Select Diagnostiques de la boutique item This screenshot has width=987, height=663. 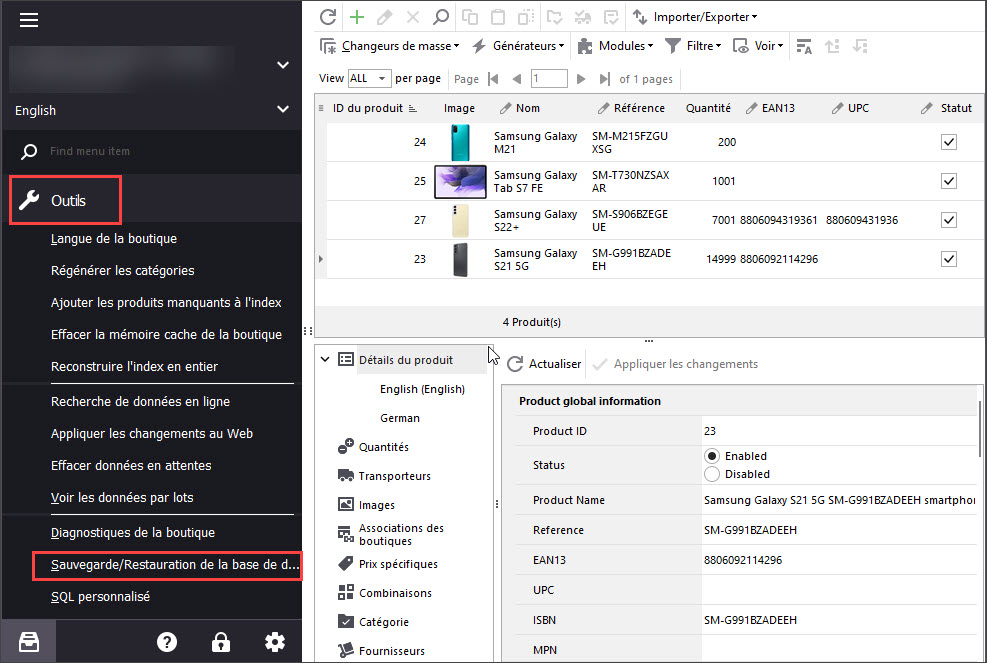(133, 533)
